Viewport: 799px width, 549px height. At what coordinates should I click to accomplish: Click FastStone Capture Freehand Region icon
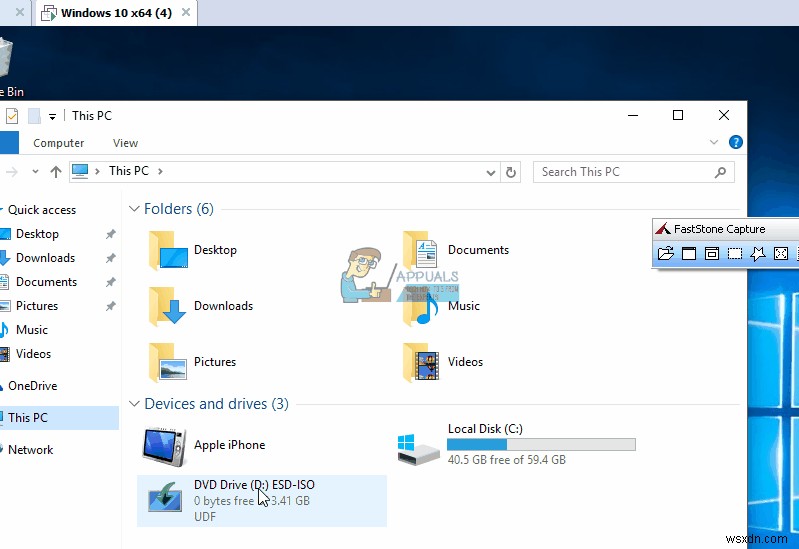point(758,253)
